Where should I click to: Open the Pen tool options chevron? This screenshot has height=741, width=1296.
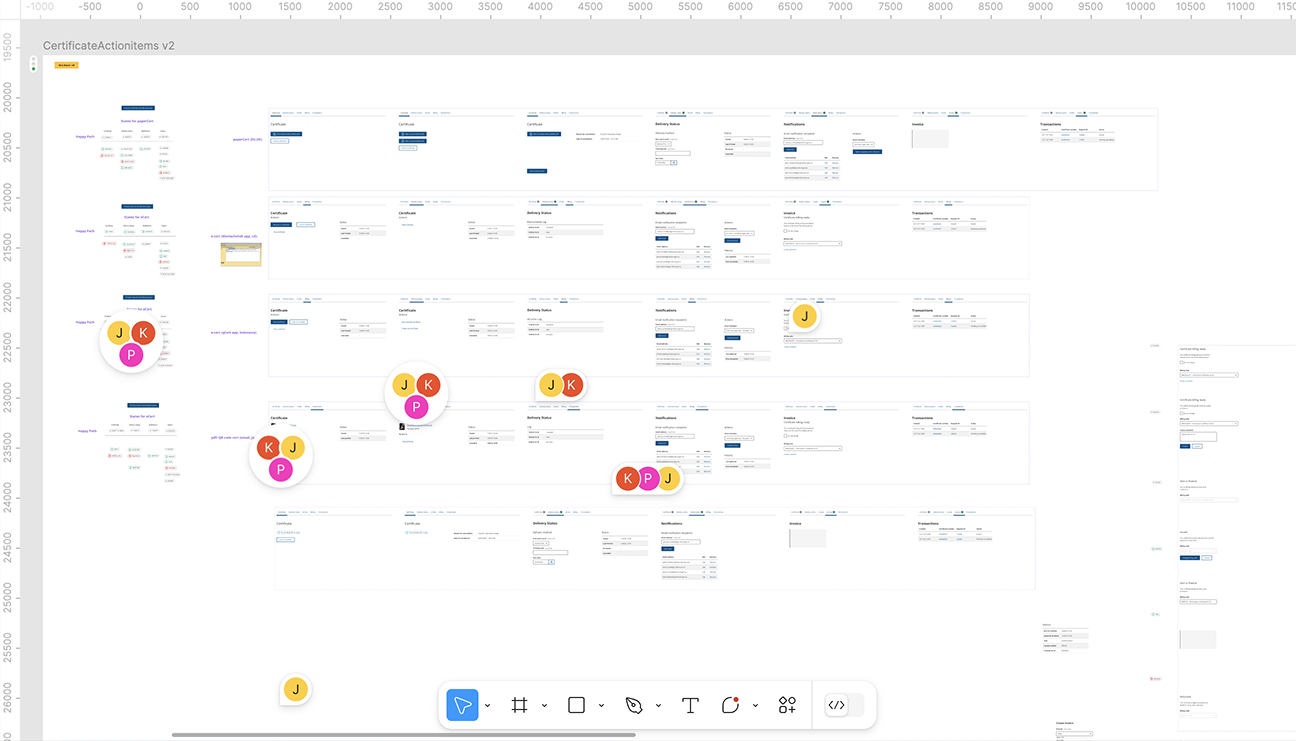pyautogui.click(x=658, y=706)
